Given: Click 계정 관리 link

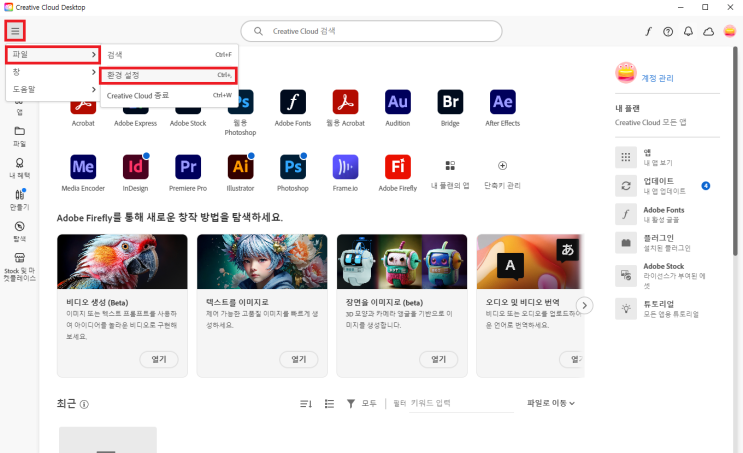Looking at the screenshot, I should pos(657,78).
